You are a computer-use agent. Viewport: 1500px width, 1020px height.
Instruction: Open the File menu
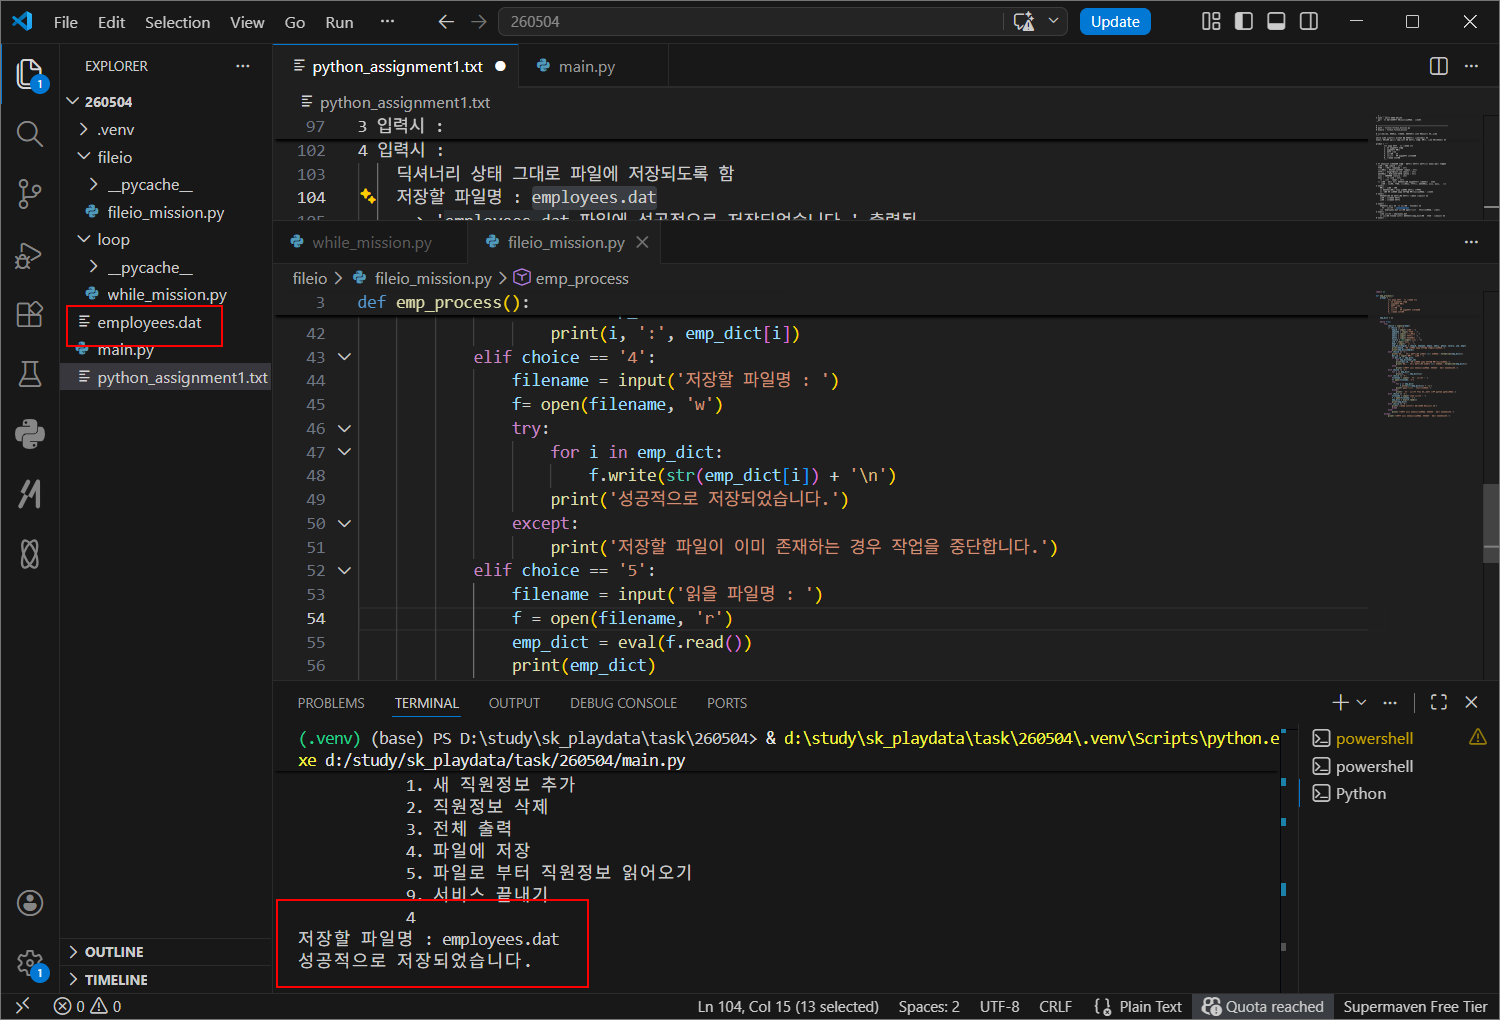coord(66,22)
